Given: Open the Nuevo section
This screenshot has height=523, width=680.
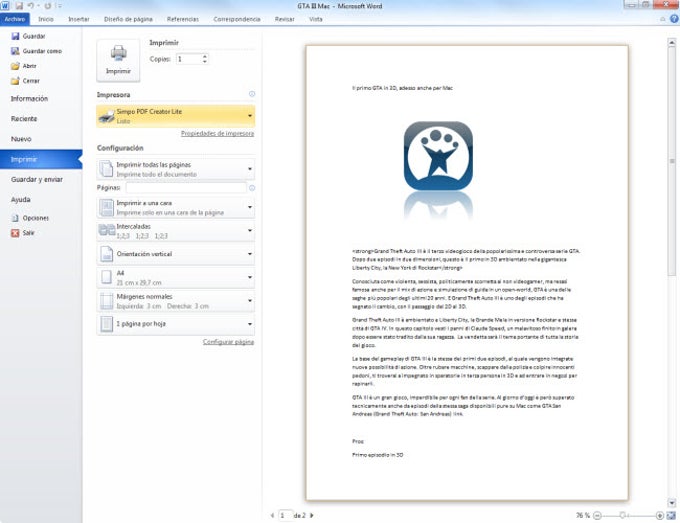Looking at the screenshot, I should (41, 139).
